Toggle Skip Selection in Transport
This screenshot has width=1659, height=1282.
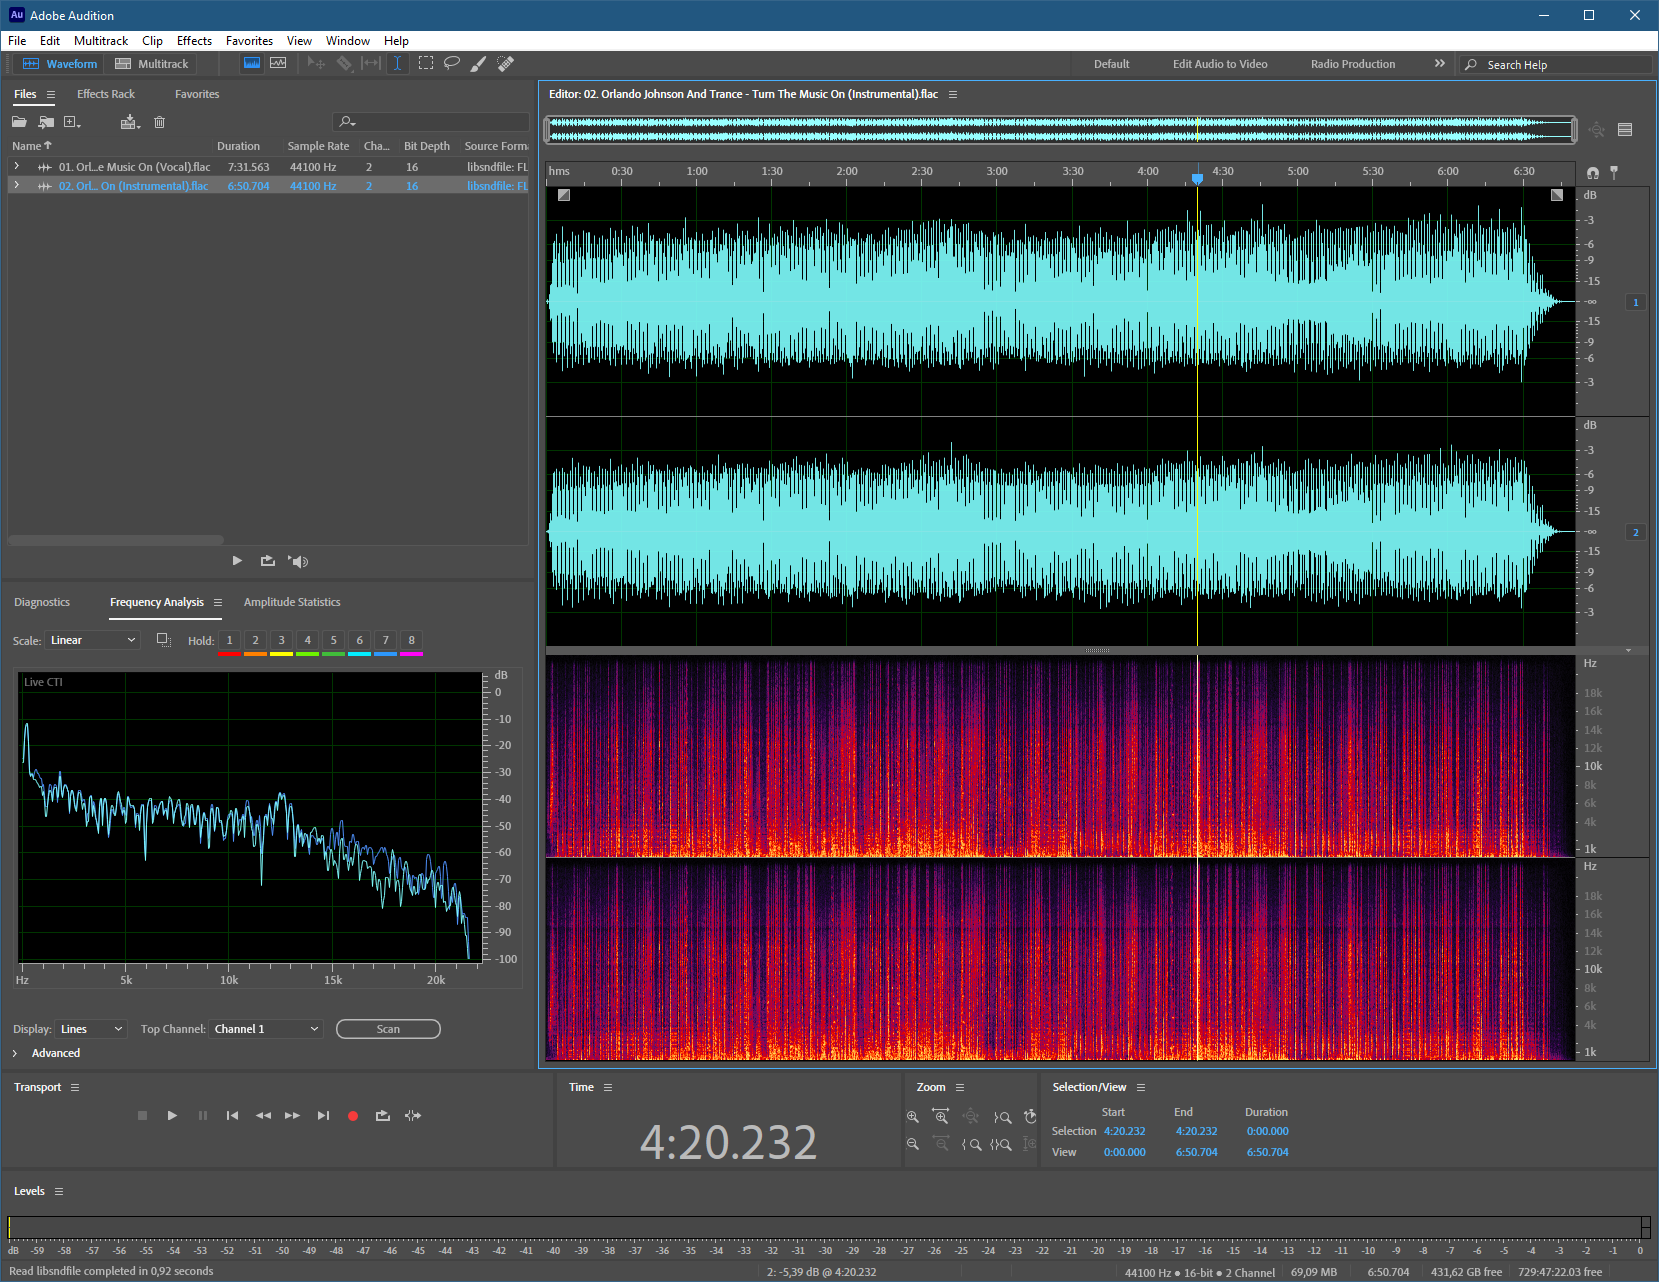(x=413, y=1115)
